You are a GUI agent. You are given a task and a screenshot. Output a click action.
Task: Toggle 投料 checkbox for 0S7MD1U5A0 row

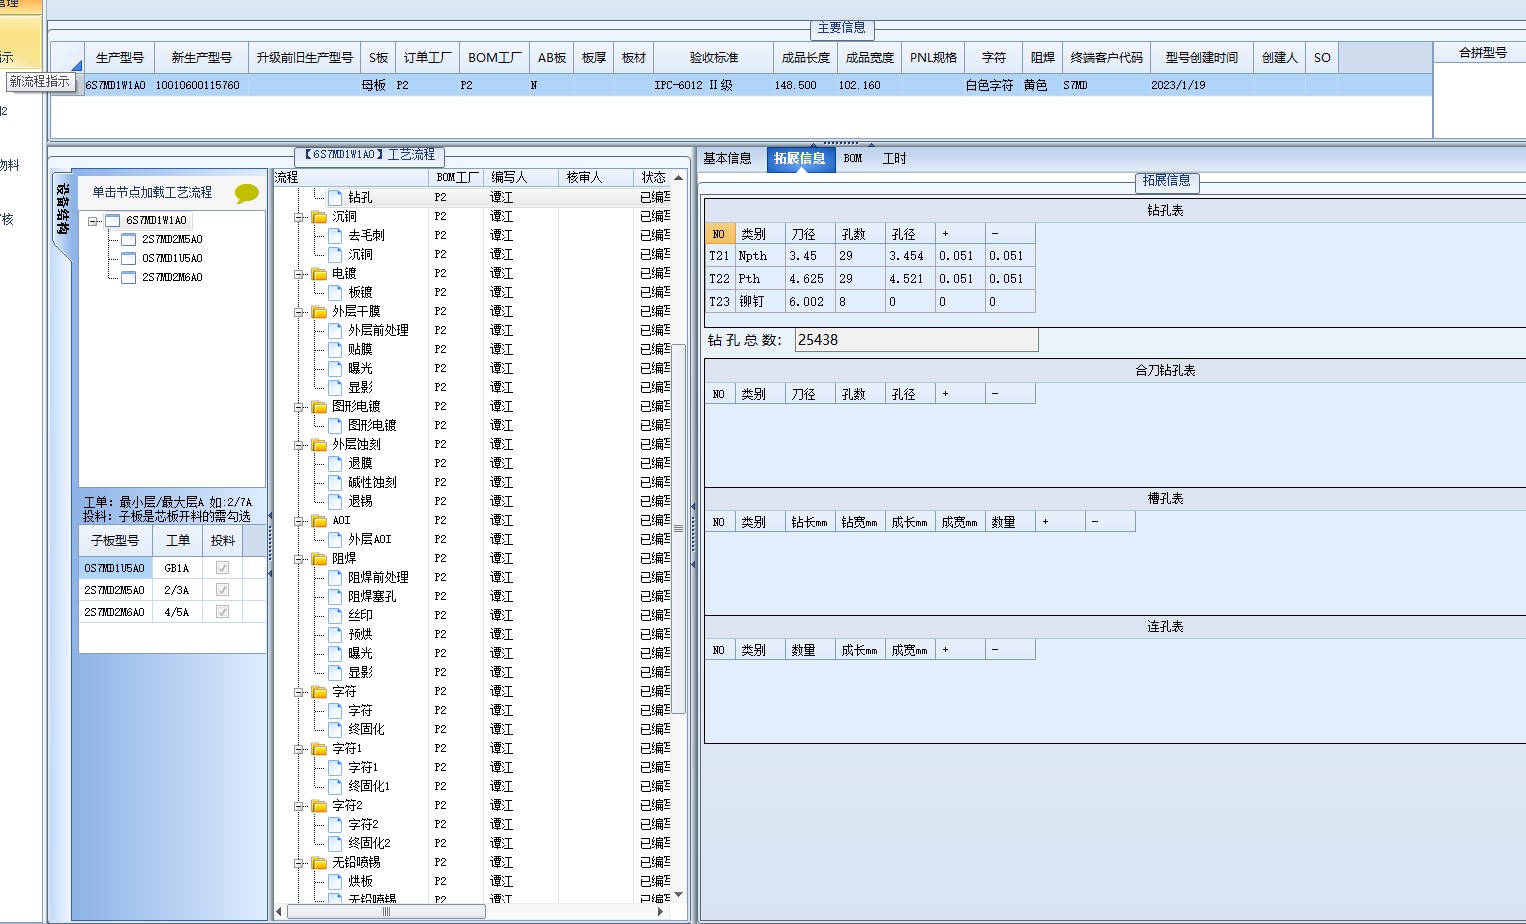click(222, 568)
